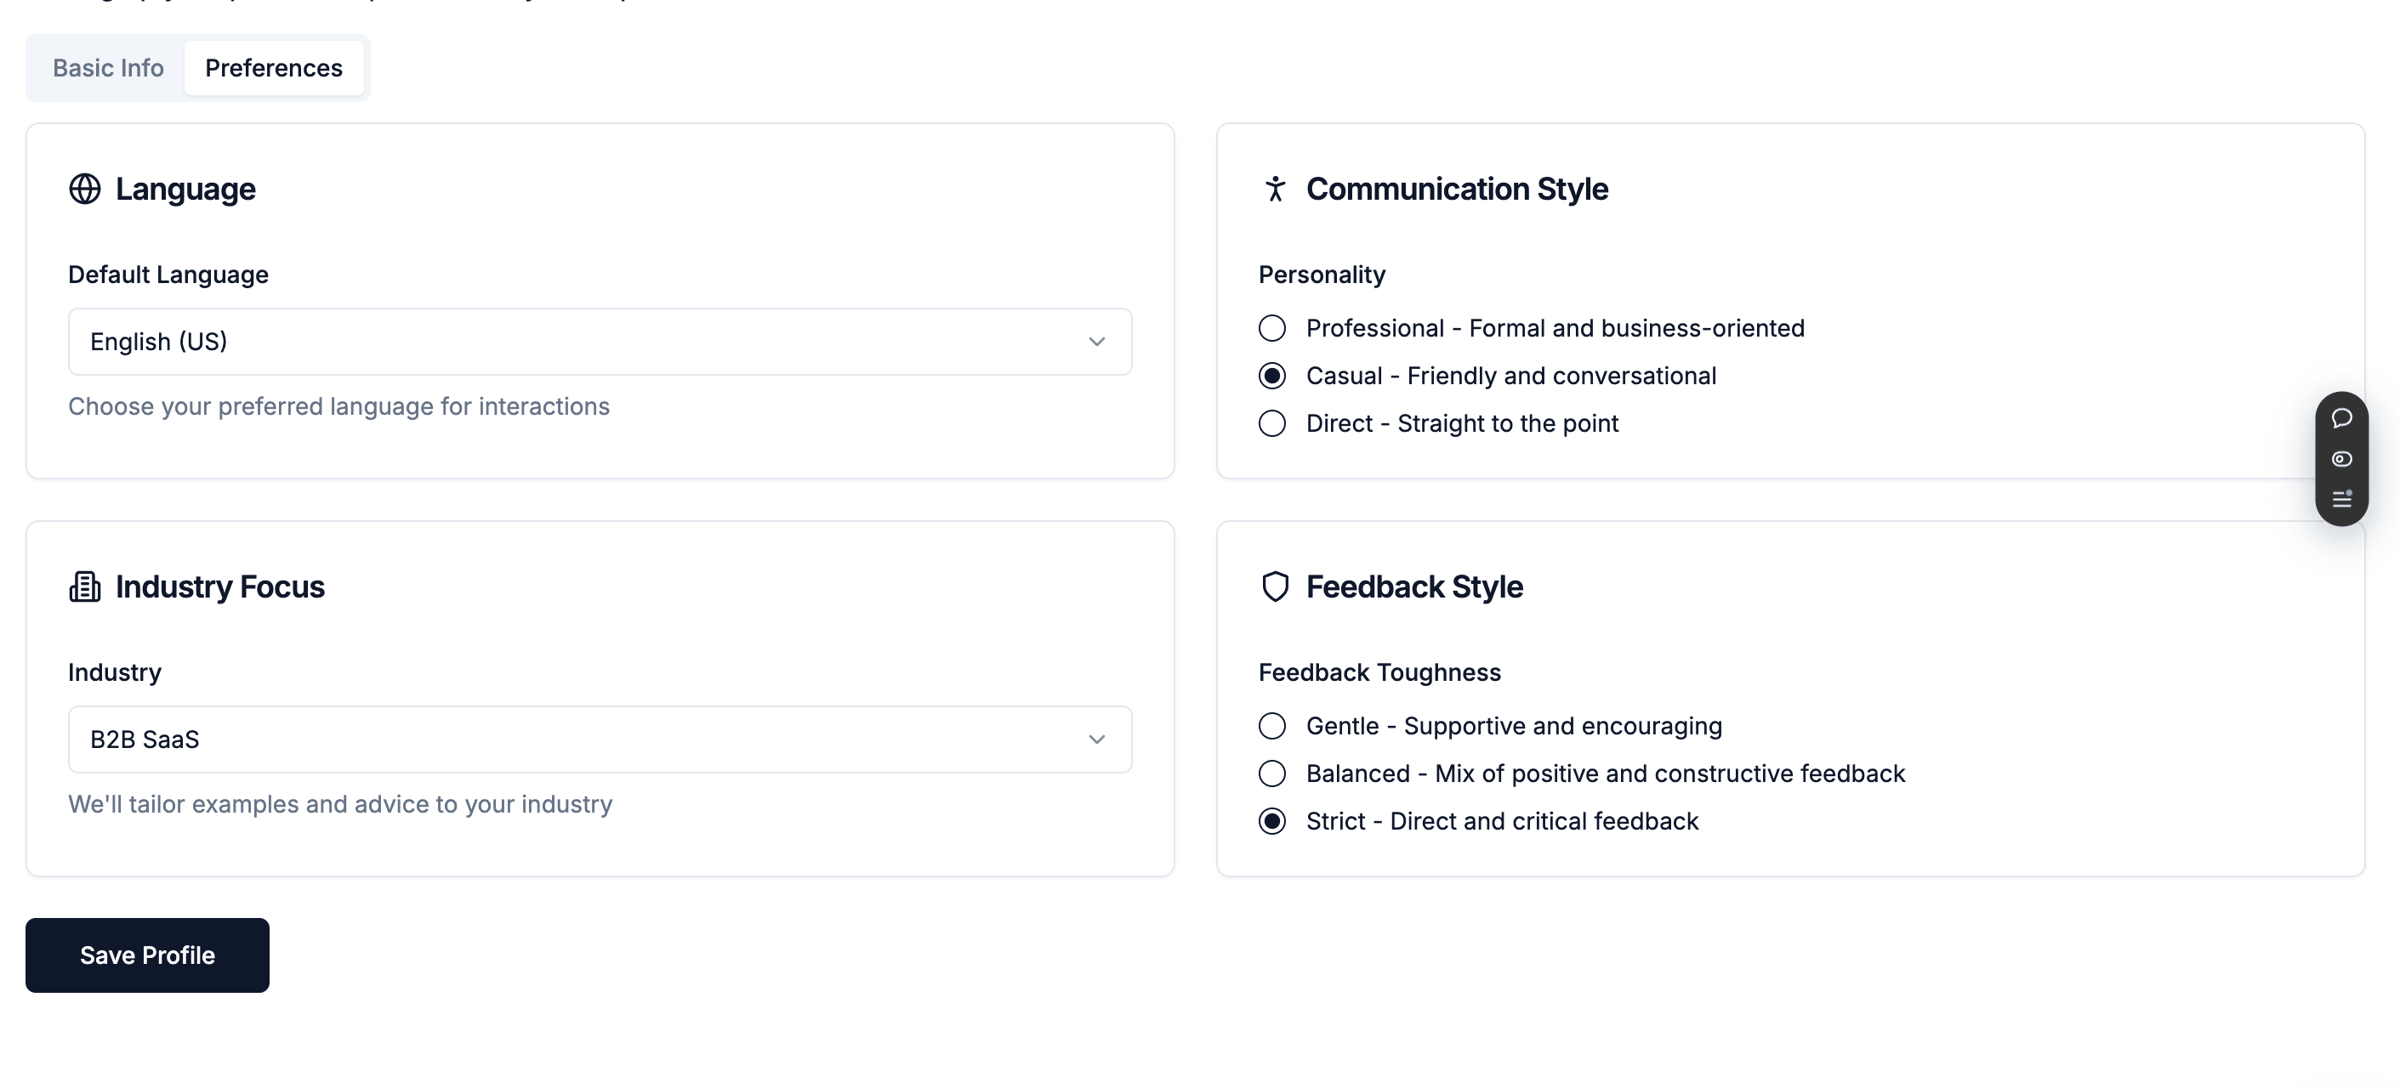Click the chevron arrow in the Industry selector
The image size is (2400, 1088).
click(1097, 740)
